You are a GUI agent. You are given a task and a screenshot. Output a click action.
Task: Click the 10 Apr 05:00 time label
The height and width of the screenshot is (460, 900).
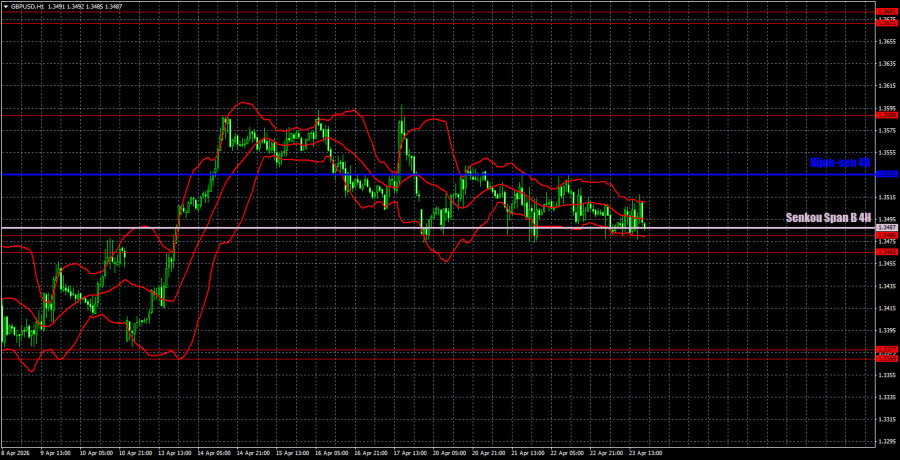94,453
